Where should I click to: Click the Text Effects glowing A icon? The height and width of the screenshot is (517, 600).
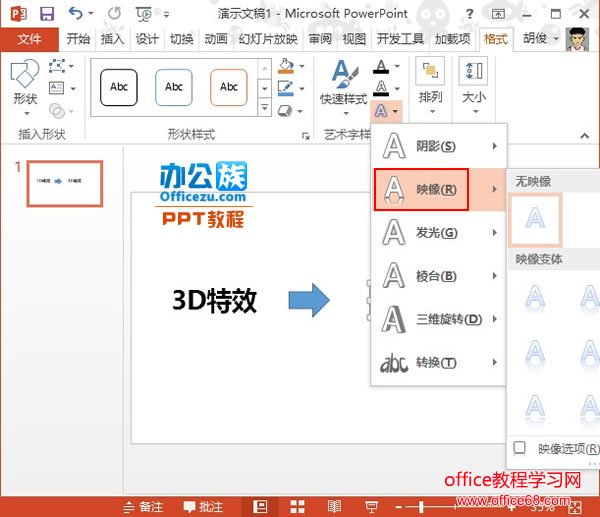point(381,111)
